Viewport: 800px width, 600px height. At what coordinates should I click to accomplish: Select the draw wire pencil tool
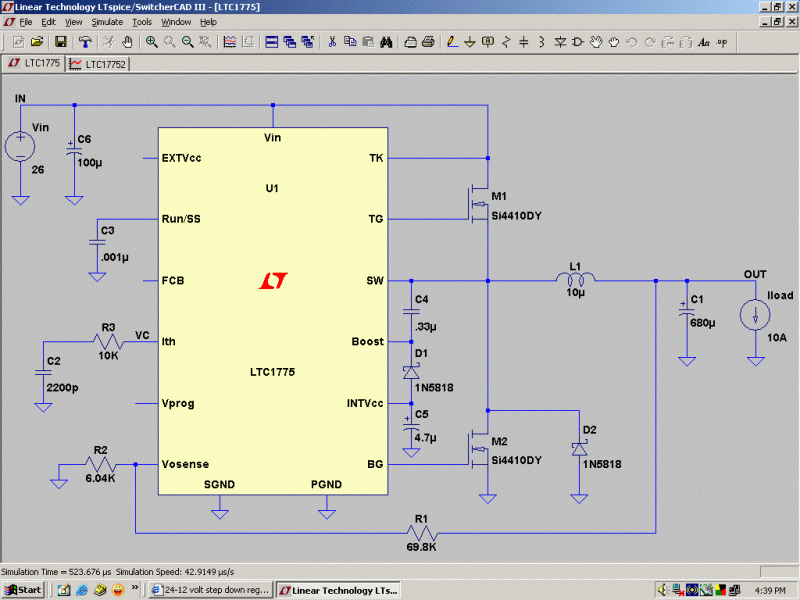(452, 42)
